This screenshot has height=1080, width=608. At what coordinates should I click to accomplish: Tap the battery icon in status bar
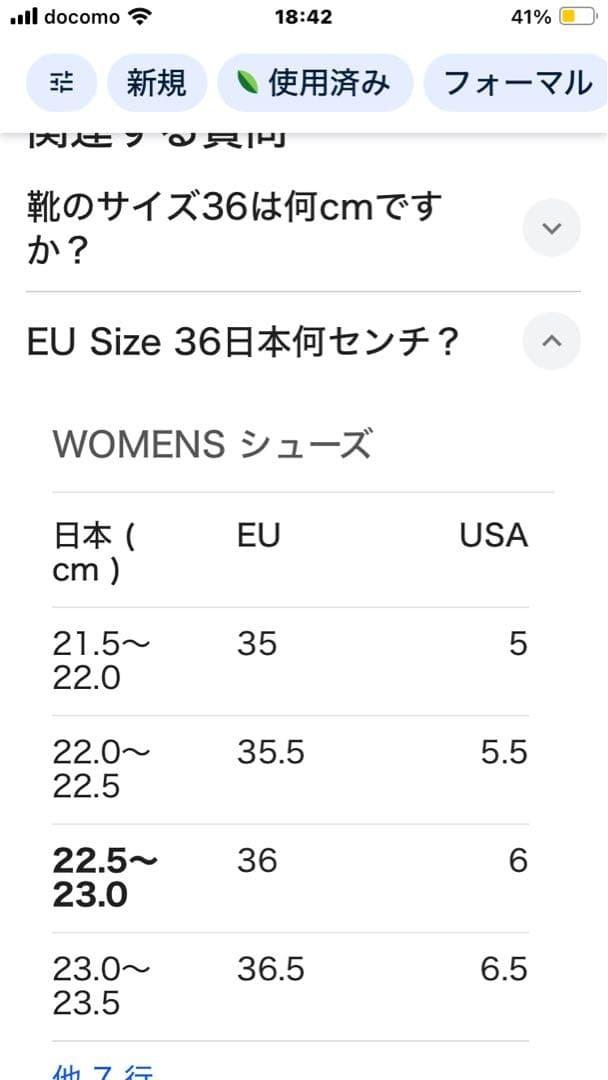click(x=577, y=17)
